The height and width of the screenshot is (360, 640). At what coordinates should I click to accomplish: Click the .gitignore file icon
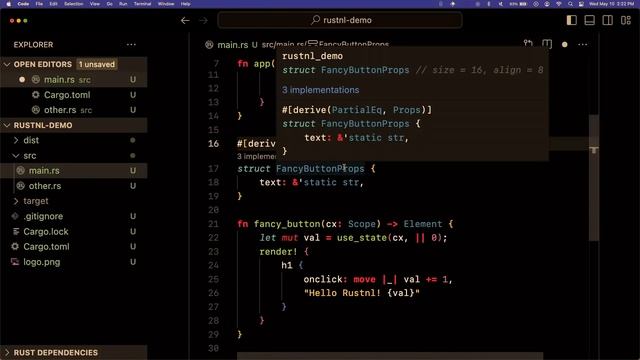15,216
